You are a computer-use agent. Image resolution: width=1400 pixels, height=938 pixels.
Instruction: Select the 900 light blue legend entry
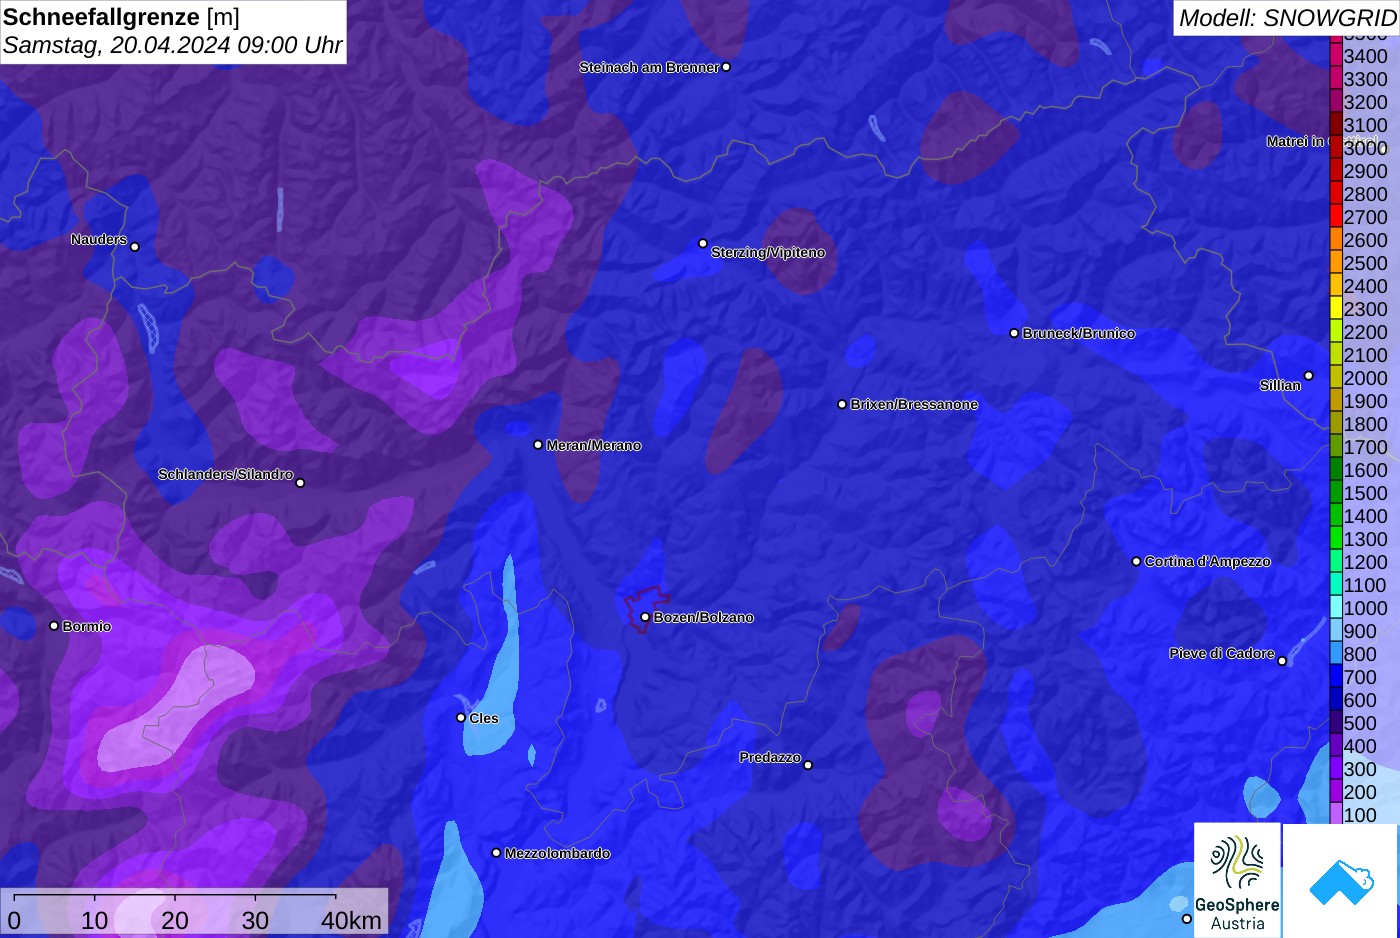click(x=1336, y=631)
